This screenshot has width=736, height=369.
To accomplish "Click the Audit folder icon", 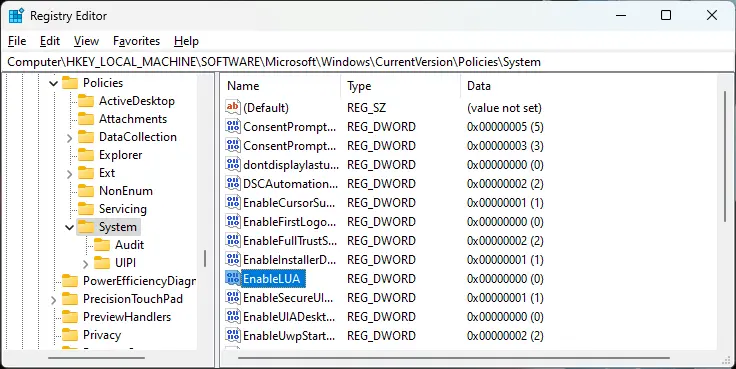I will tap(102, 245).
